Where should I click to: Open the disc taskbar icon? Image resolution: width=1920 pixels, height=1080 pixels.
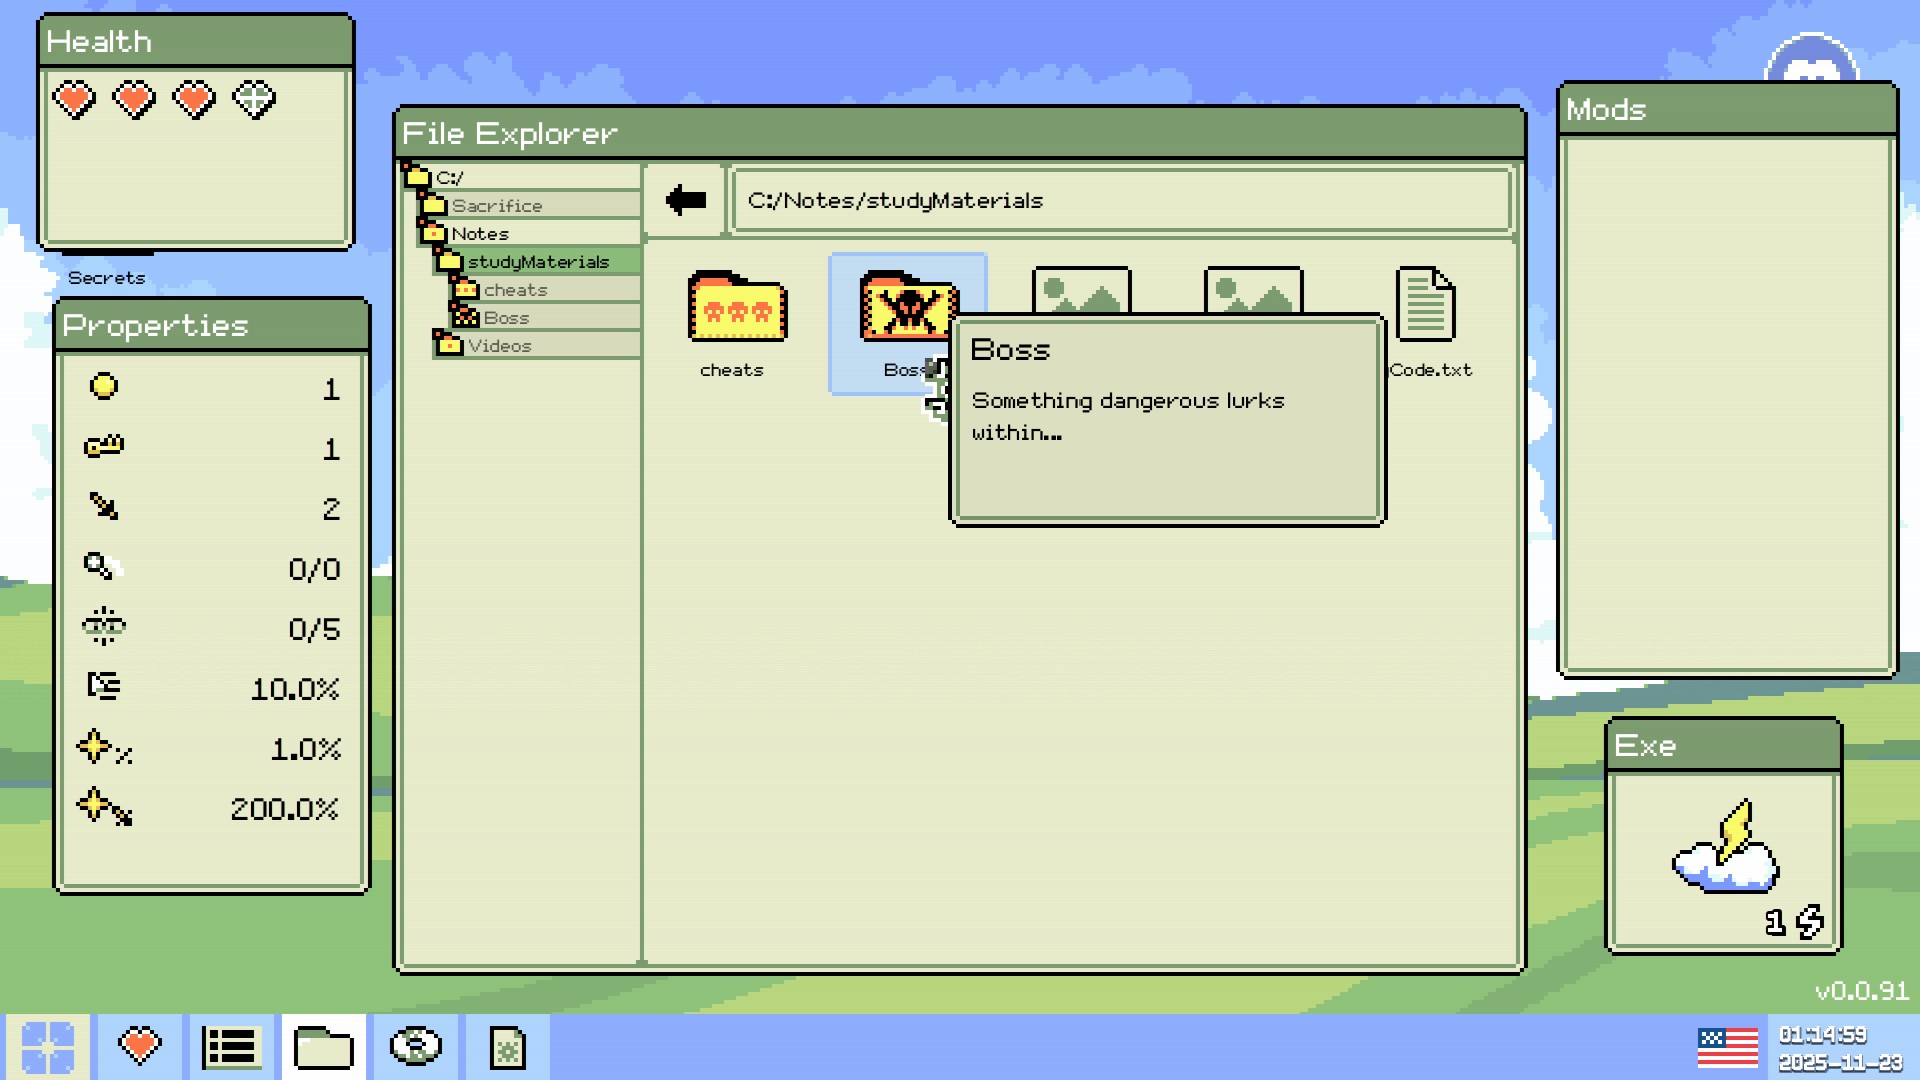tap(415, 1046)
